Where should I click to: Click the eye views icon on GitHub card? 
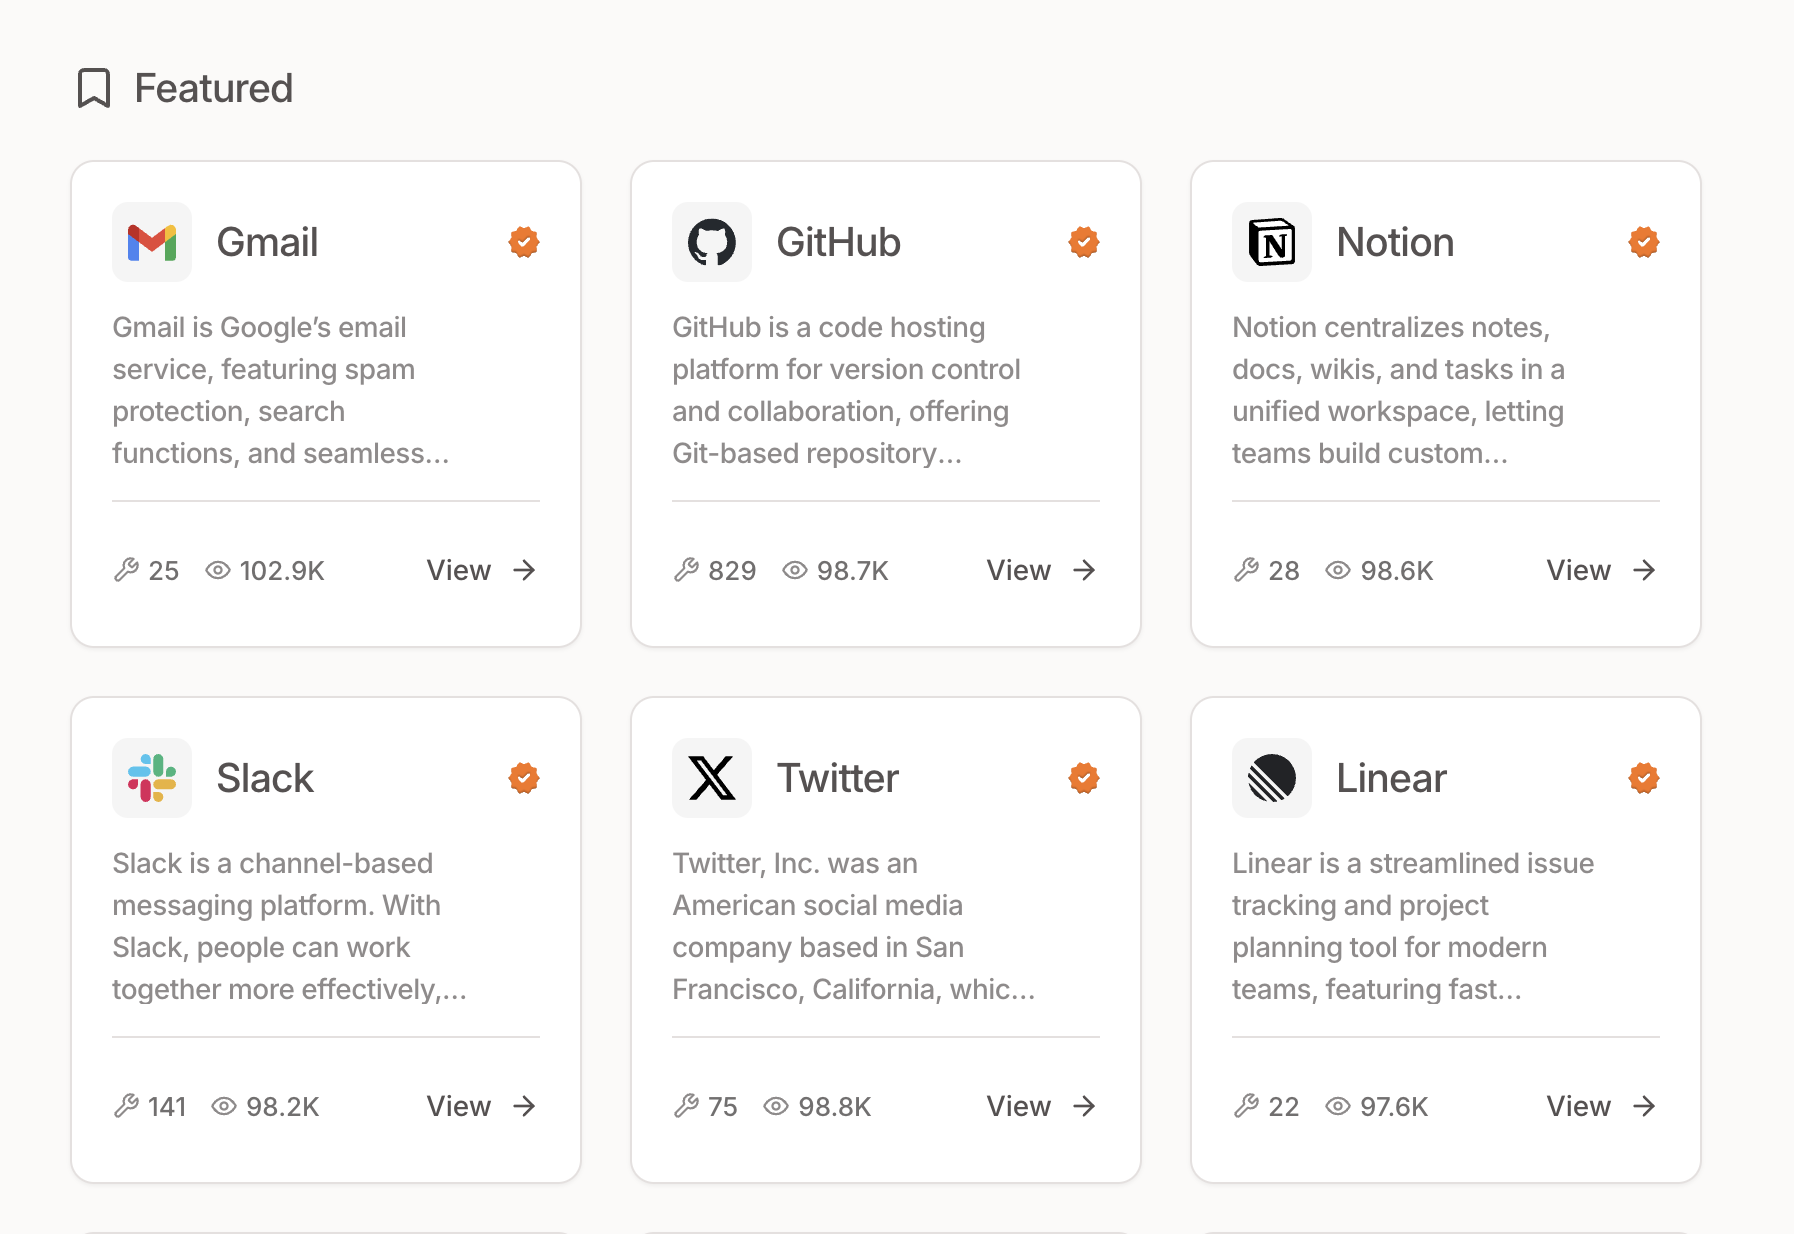[x=795, y=570]
